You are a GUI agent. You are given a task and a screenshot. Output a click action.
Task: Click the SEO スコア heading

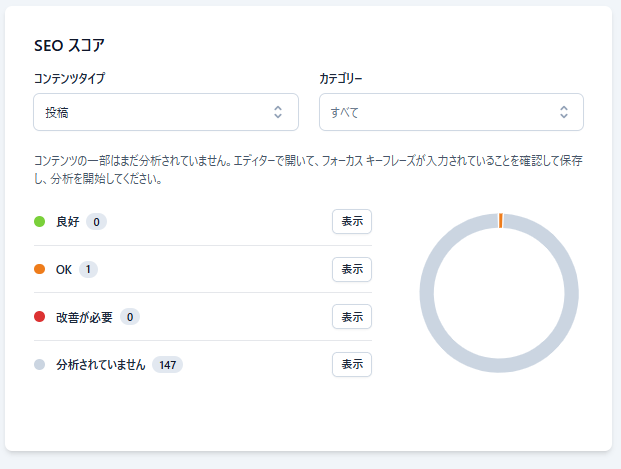tap(69, 45)
